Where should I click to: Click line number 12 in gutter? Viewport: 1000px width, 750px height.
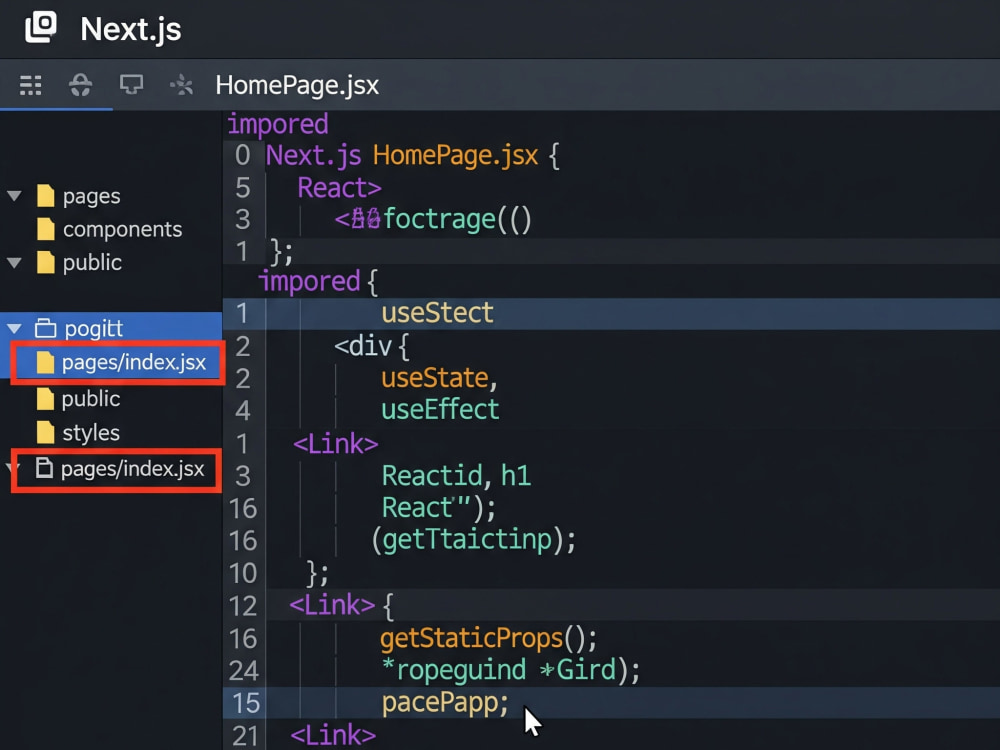(x=244, y=606)
